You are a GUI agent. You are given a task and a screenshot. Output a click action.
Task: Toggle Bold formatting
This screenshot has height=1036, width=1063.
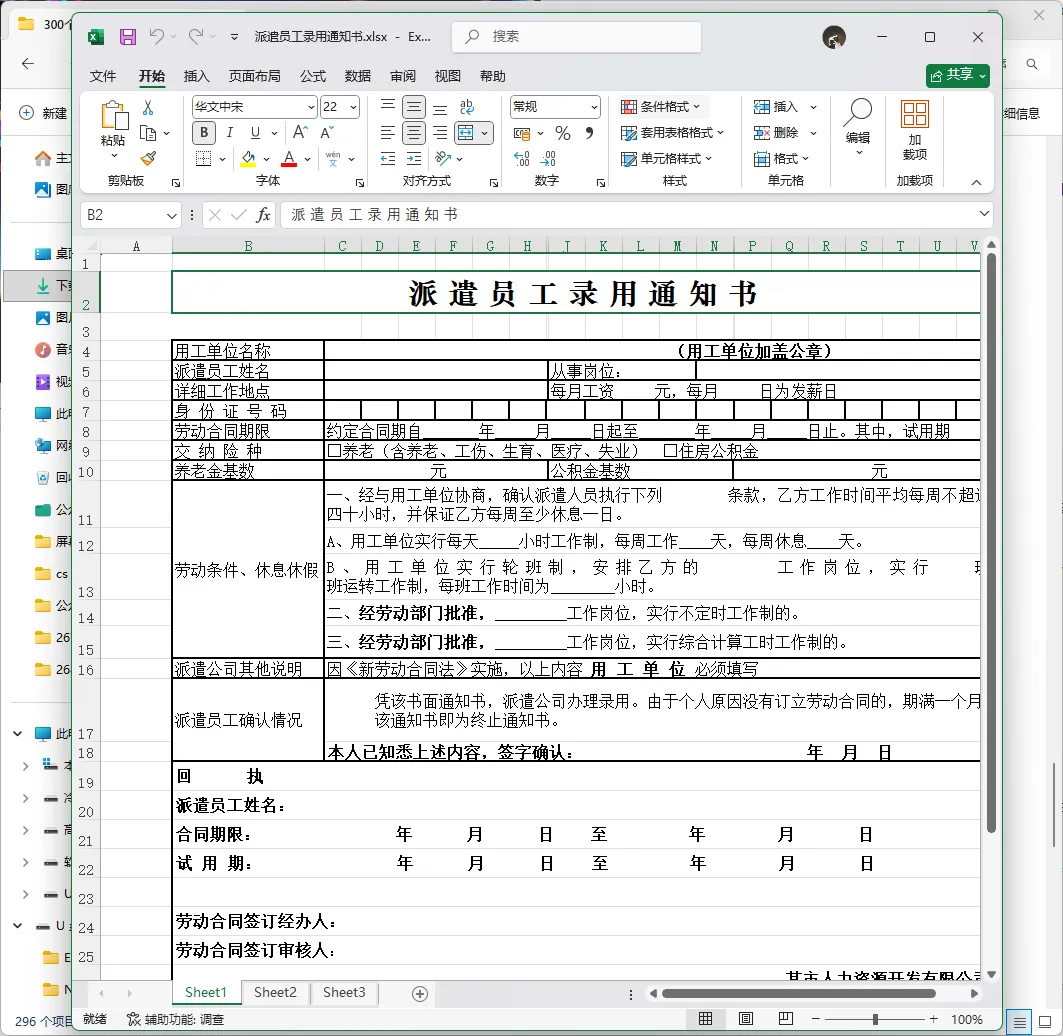coord(204,133)
